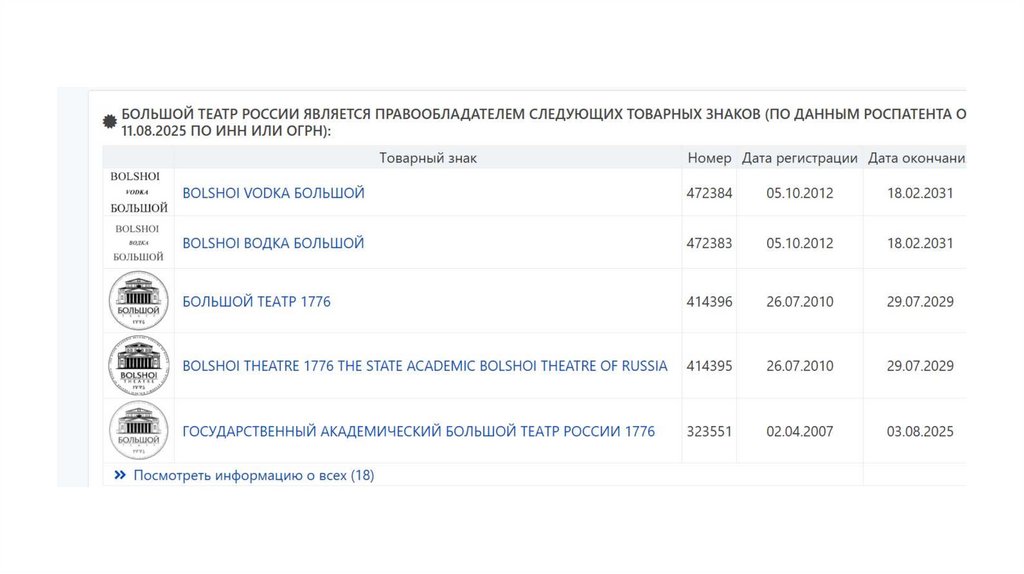Open the BOLSHOI ВОДКА БОЛЬШОЙ logo thumbnail

click(x=138, y=243)
